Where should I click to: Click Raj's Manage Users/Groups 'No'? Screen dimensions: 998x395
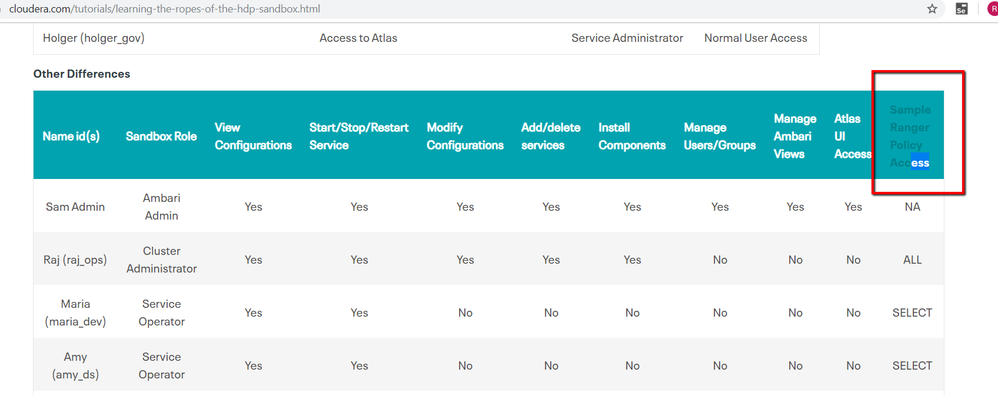(720, 260)
